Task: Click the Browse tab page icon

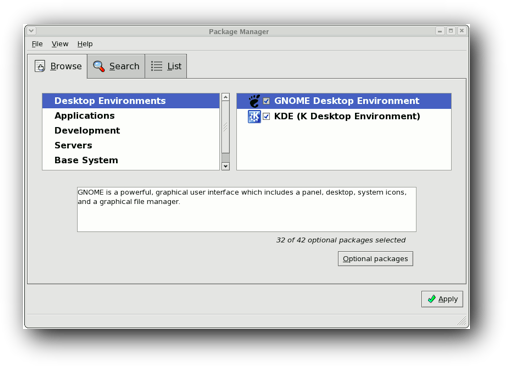Action: click(x=40, y=66)
